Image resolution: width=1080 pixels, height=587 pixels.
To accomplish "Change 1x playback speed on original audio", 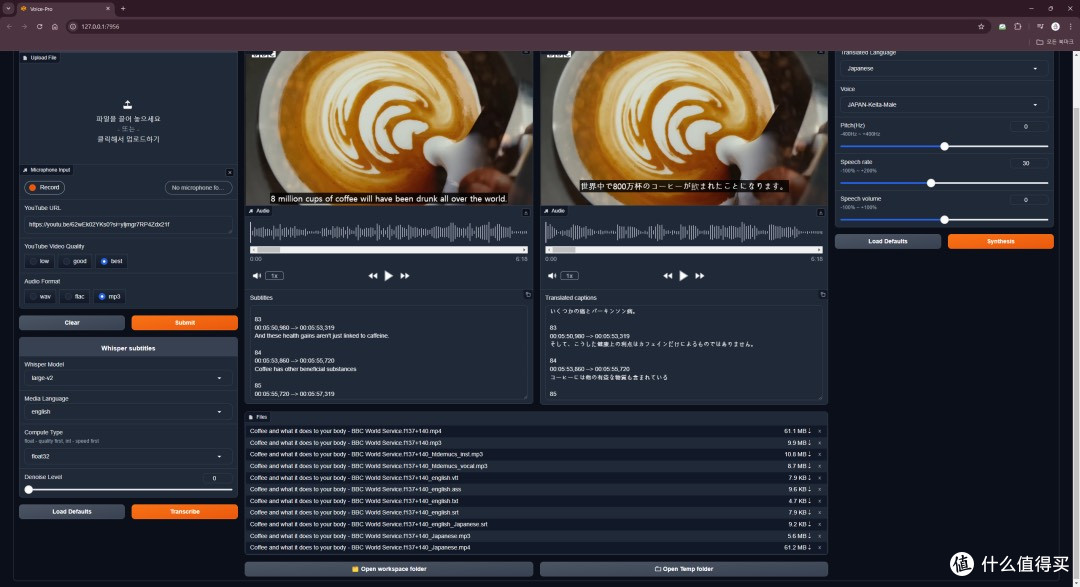I will click(274, 276).
